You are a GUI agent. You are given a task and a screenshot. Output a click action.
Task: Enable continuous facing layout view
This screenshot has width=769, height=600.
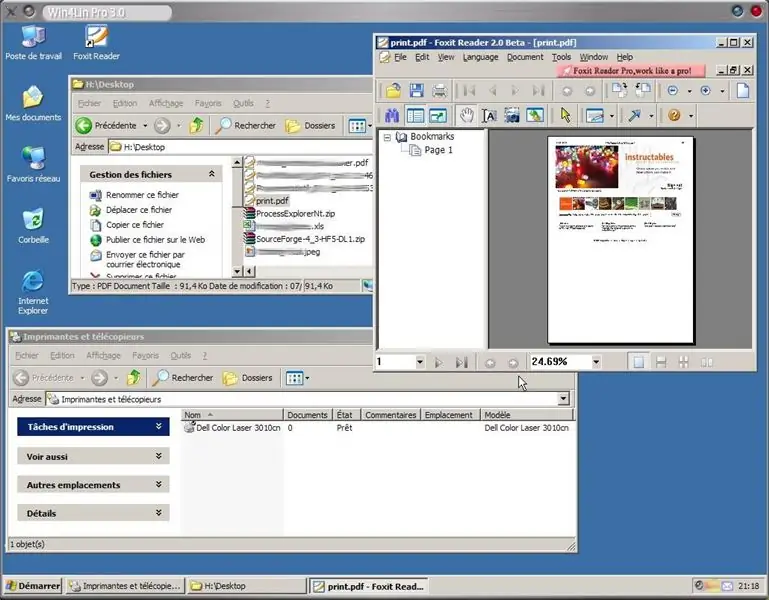[x=684, y=363]
